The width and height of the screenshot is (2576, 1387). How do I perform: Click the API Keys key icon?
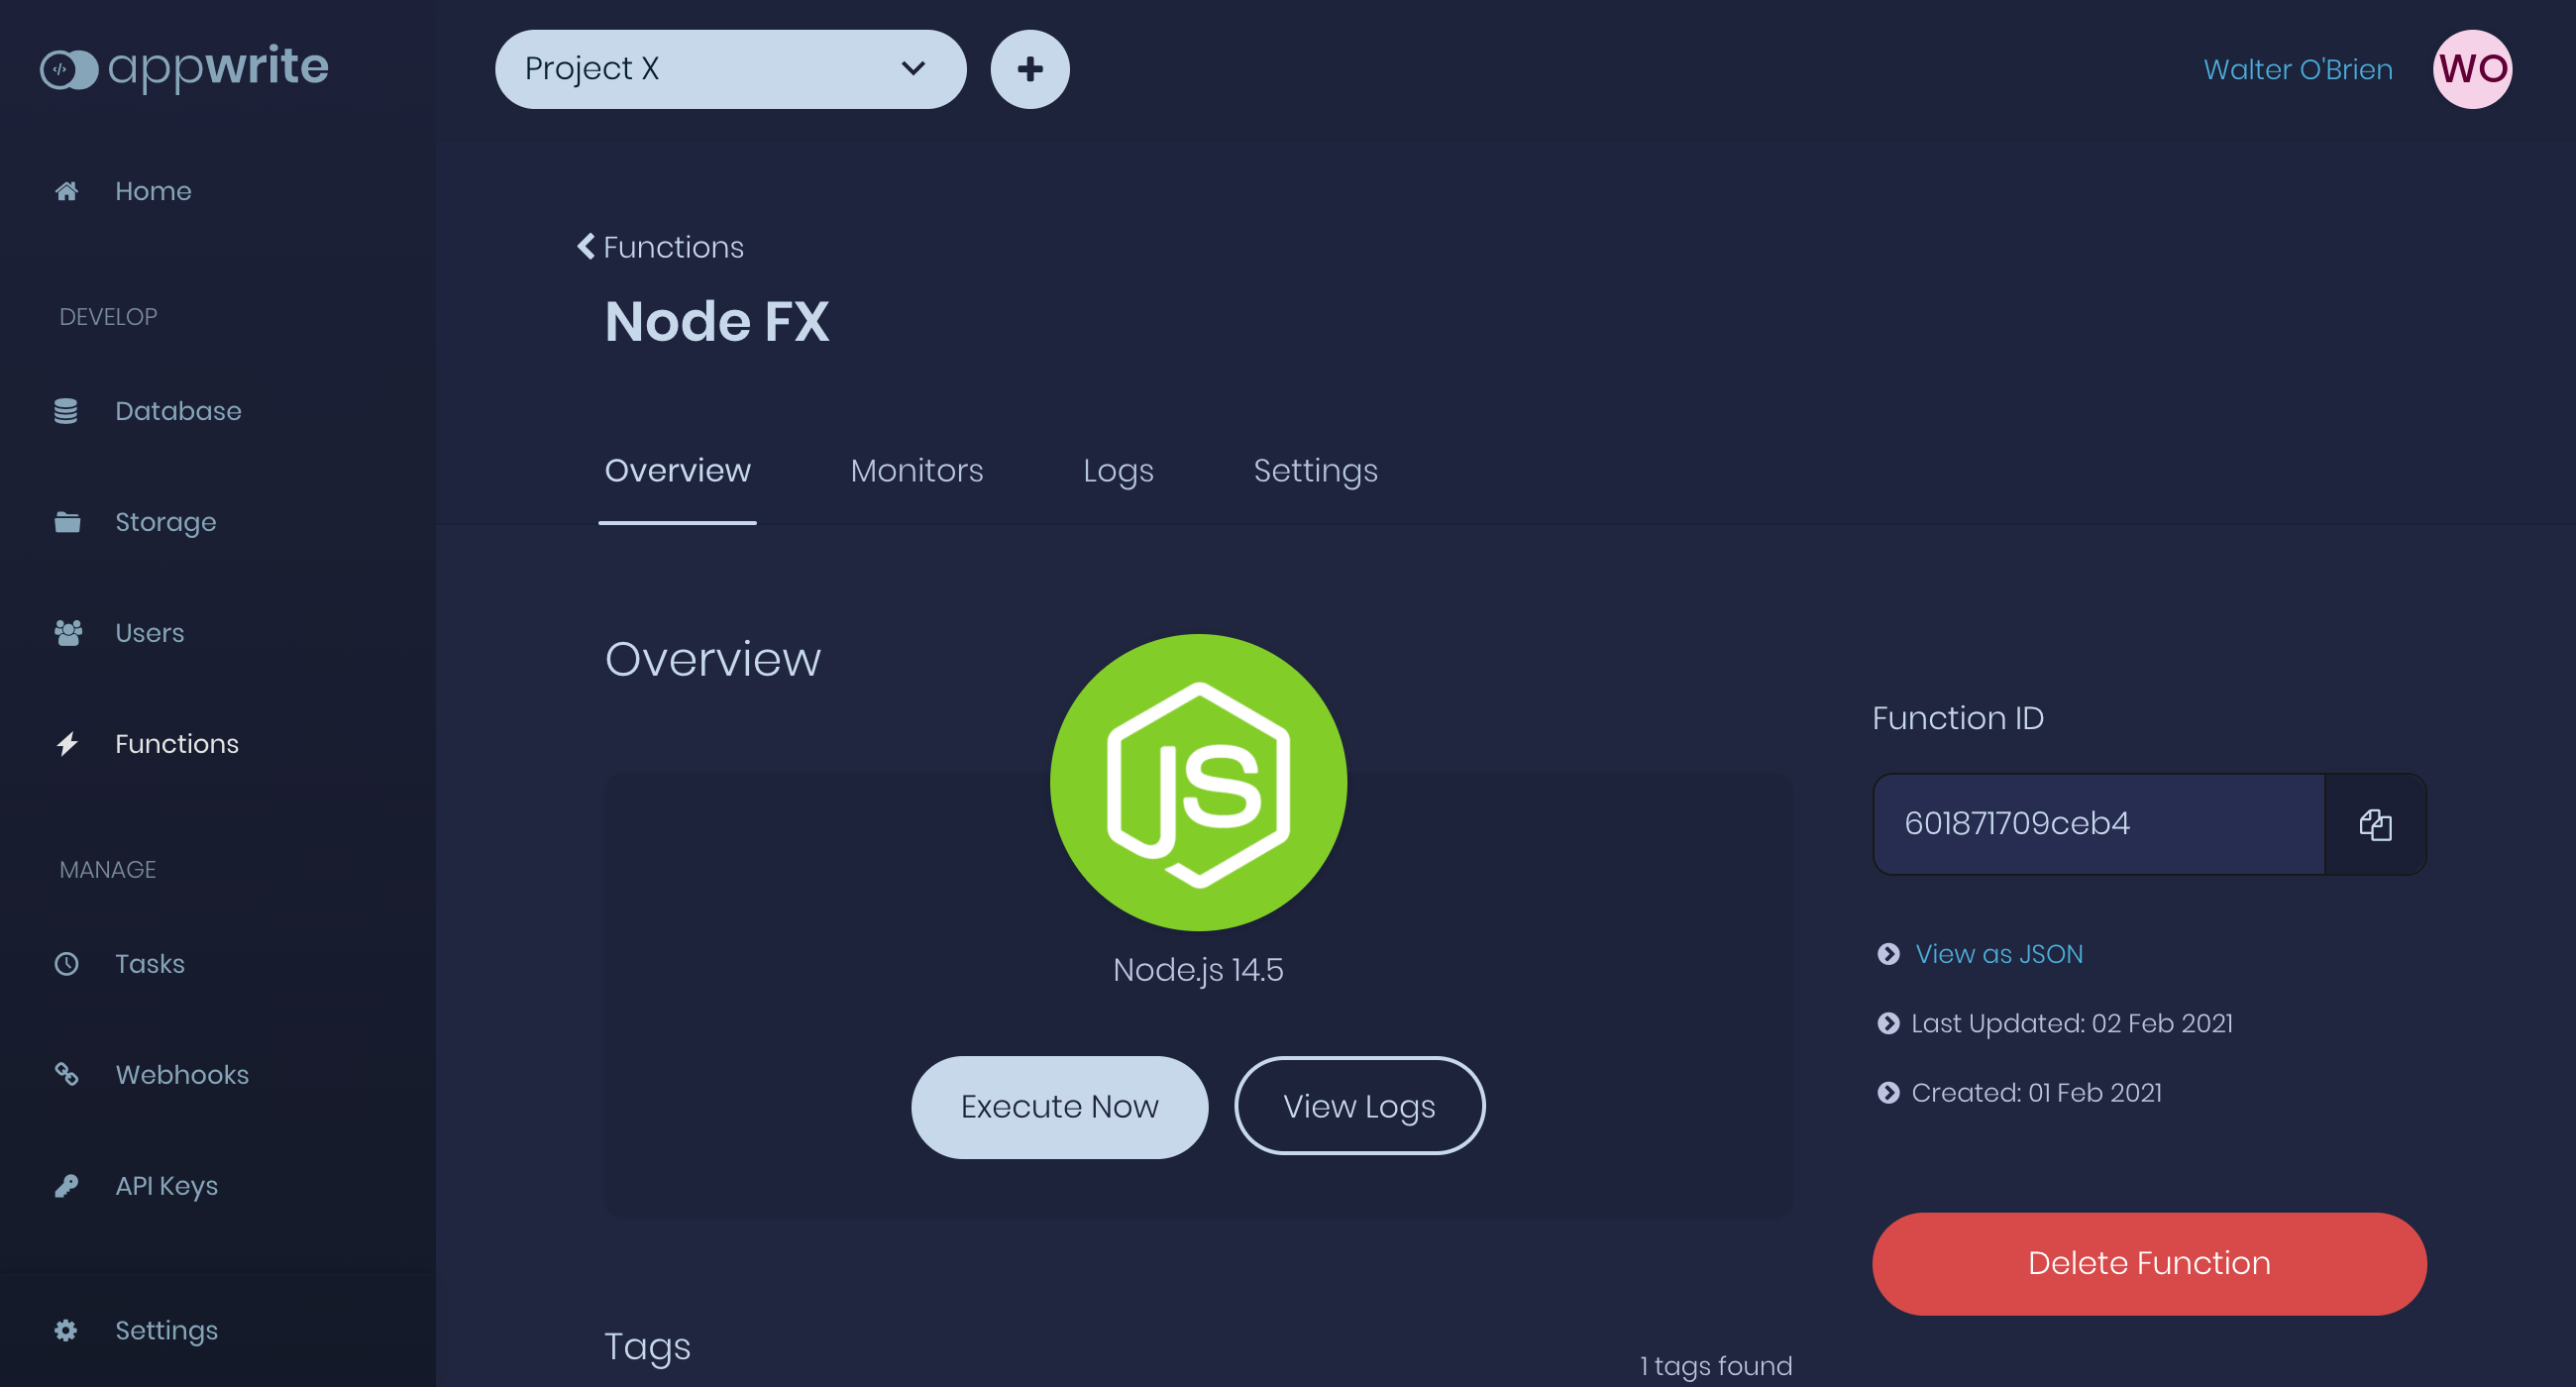coord(66,1186)
